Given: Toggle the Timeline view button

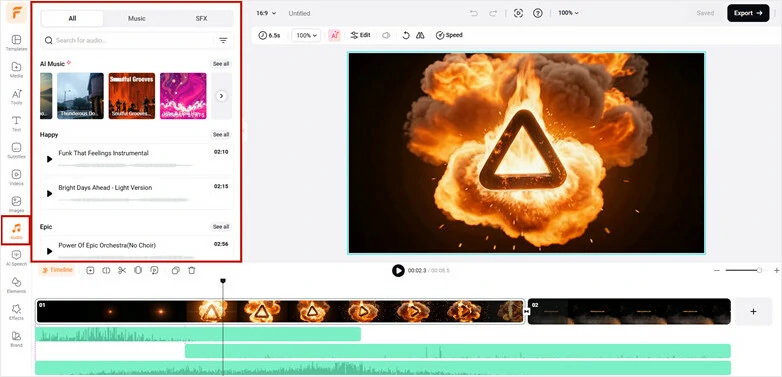Looking at the screenshot, I should [x=57, y=270].
